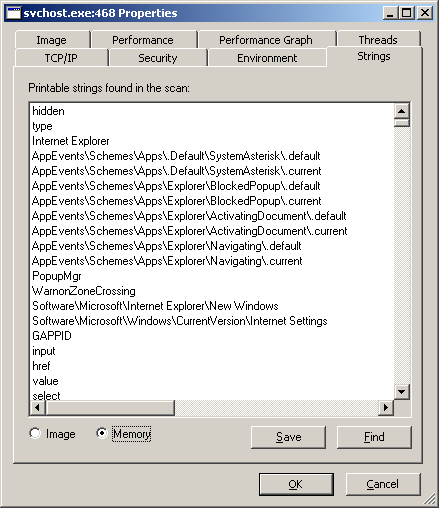The image size is (439, 508).
Task: Open the Security tab
Action: pyautogui.click(x=158, y=58)
